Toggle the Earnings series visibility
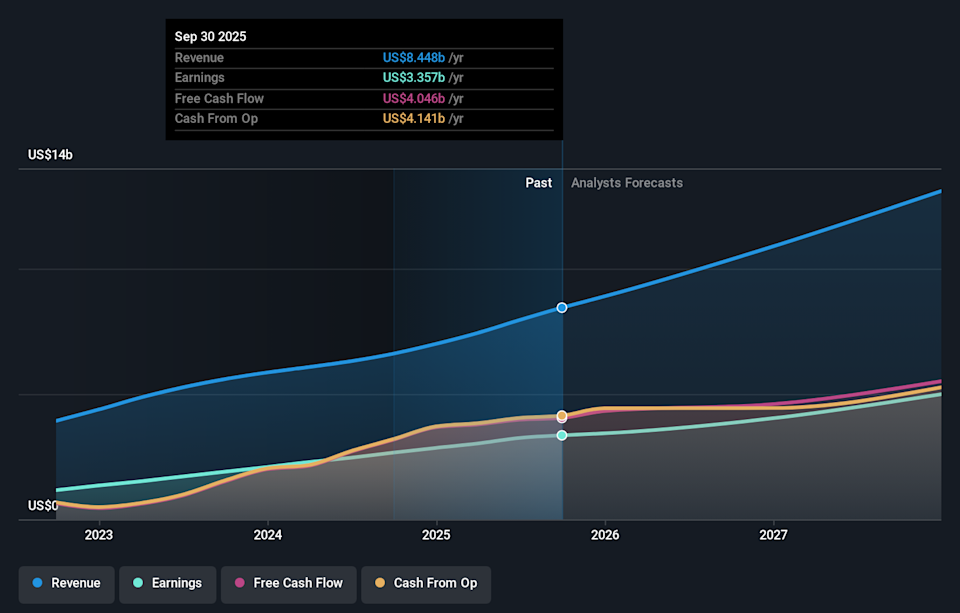 pos(167,583)
